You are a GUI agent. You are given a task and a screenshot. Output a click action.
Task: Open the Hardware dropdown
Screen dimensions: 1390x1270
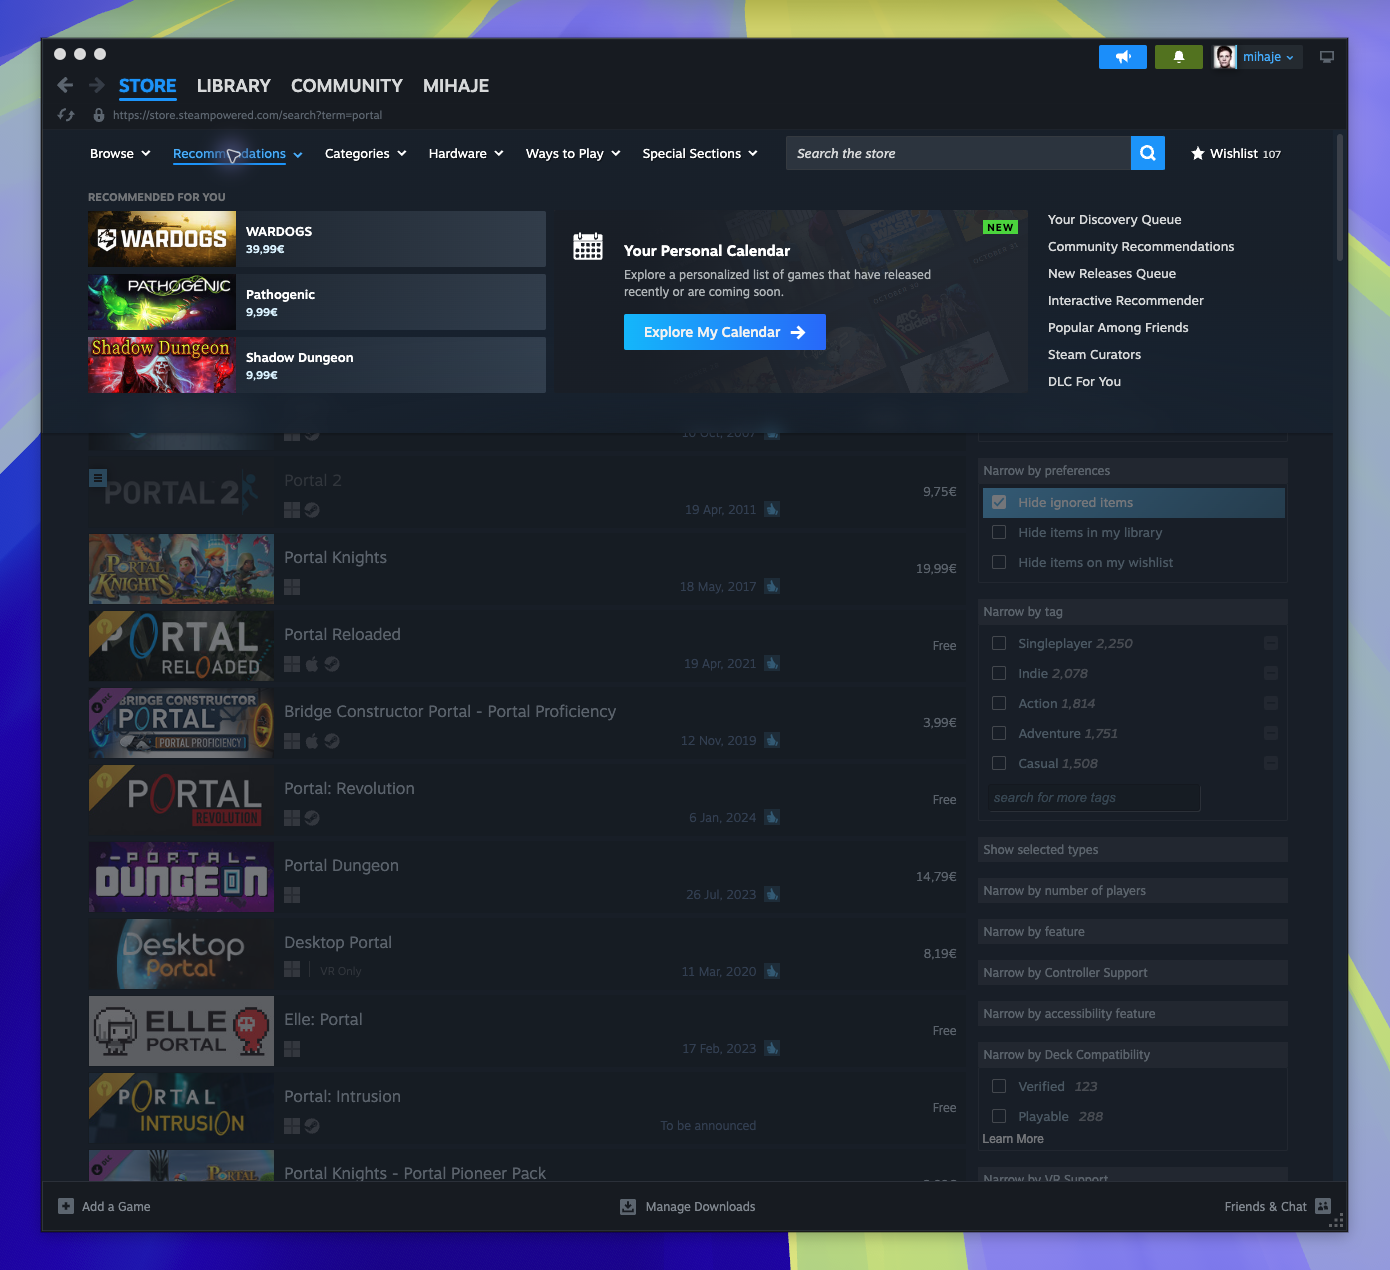tap(466, 153)
